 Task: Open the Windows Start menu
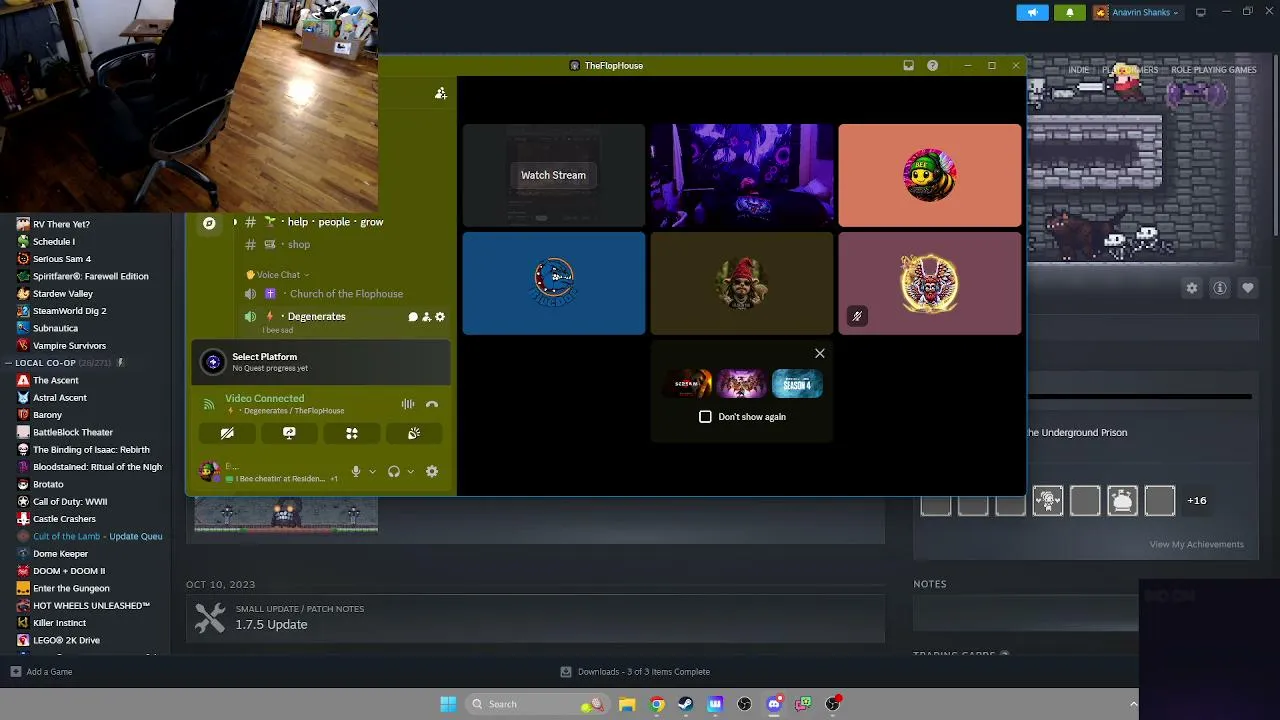[448, 704]
